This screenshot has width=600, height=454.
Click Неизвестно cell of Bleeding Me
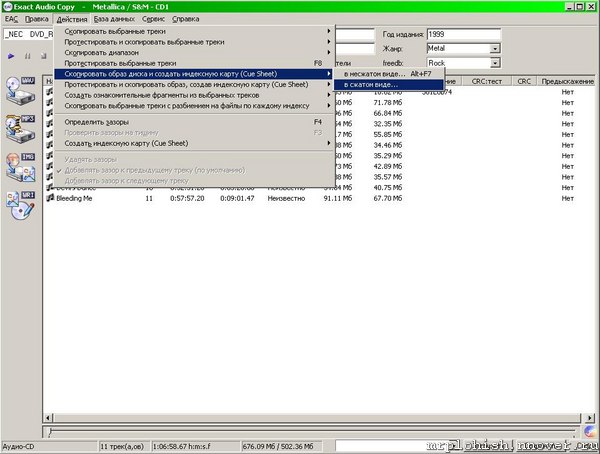point(286,198)
